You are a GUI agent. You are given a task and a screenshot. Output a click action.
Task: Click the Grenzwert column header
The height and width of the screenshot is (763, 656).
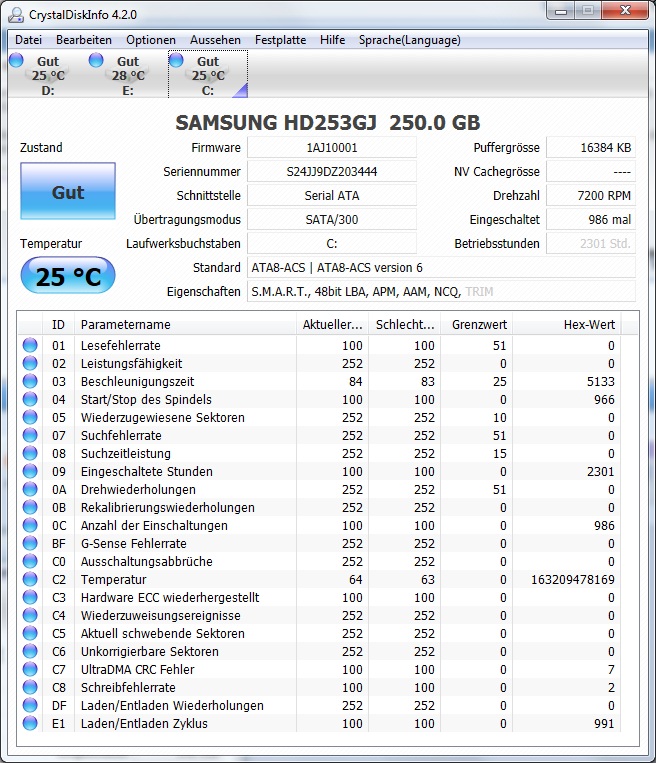point(477,325)
